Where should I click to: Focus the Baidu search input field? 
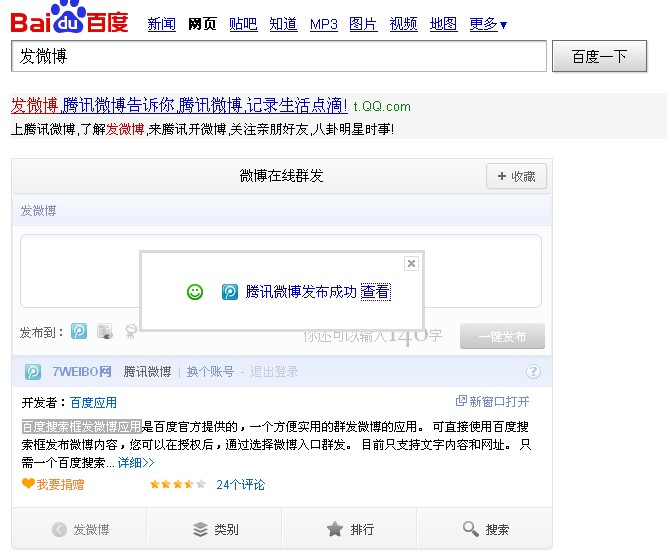point(279,56)
